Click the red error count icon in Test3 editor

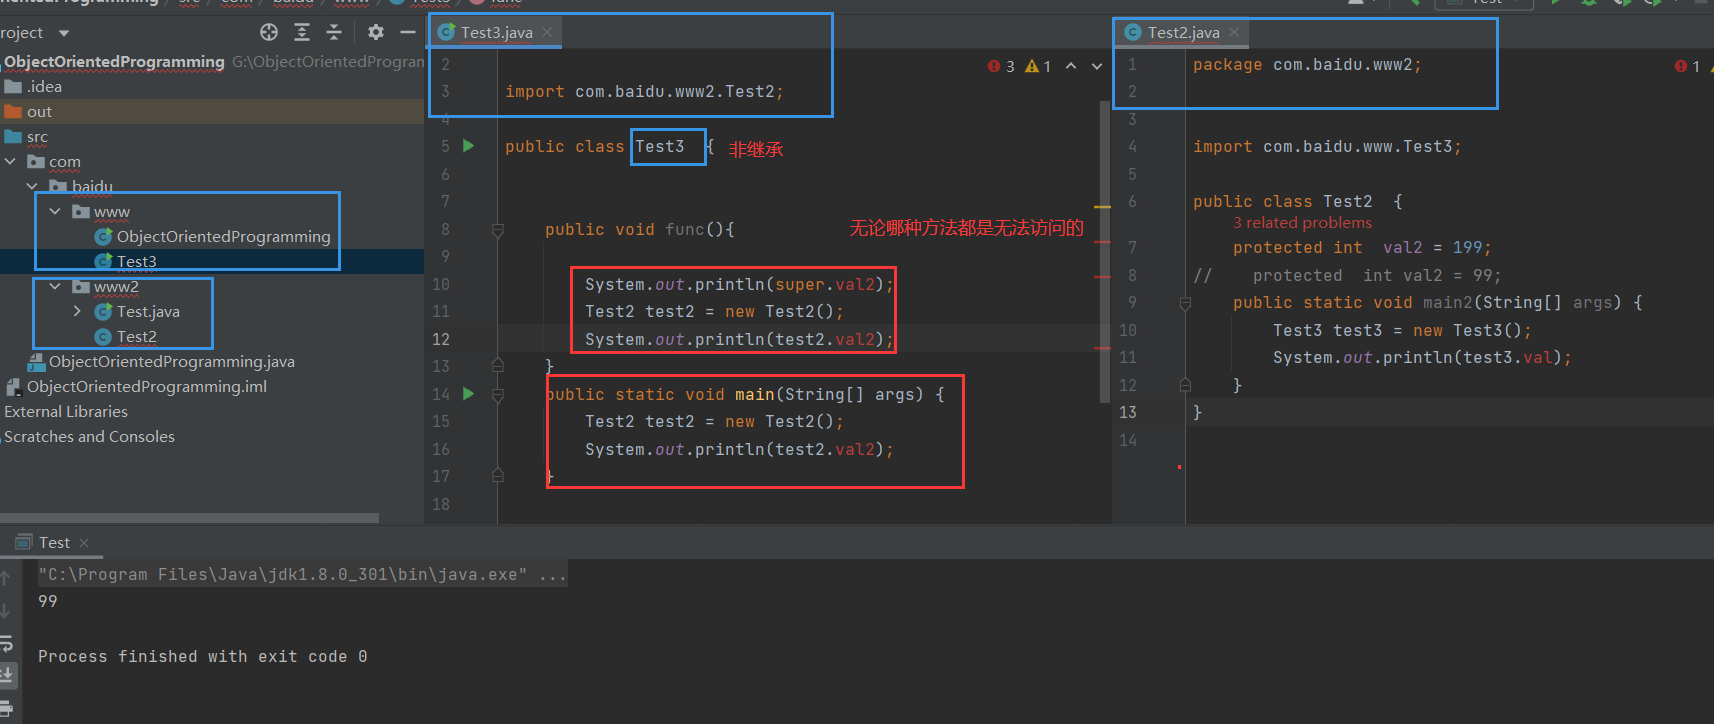point(994,66)
